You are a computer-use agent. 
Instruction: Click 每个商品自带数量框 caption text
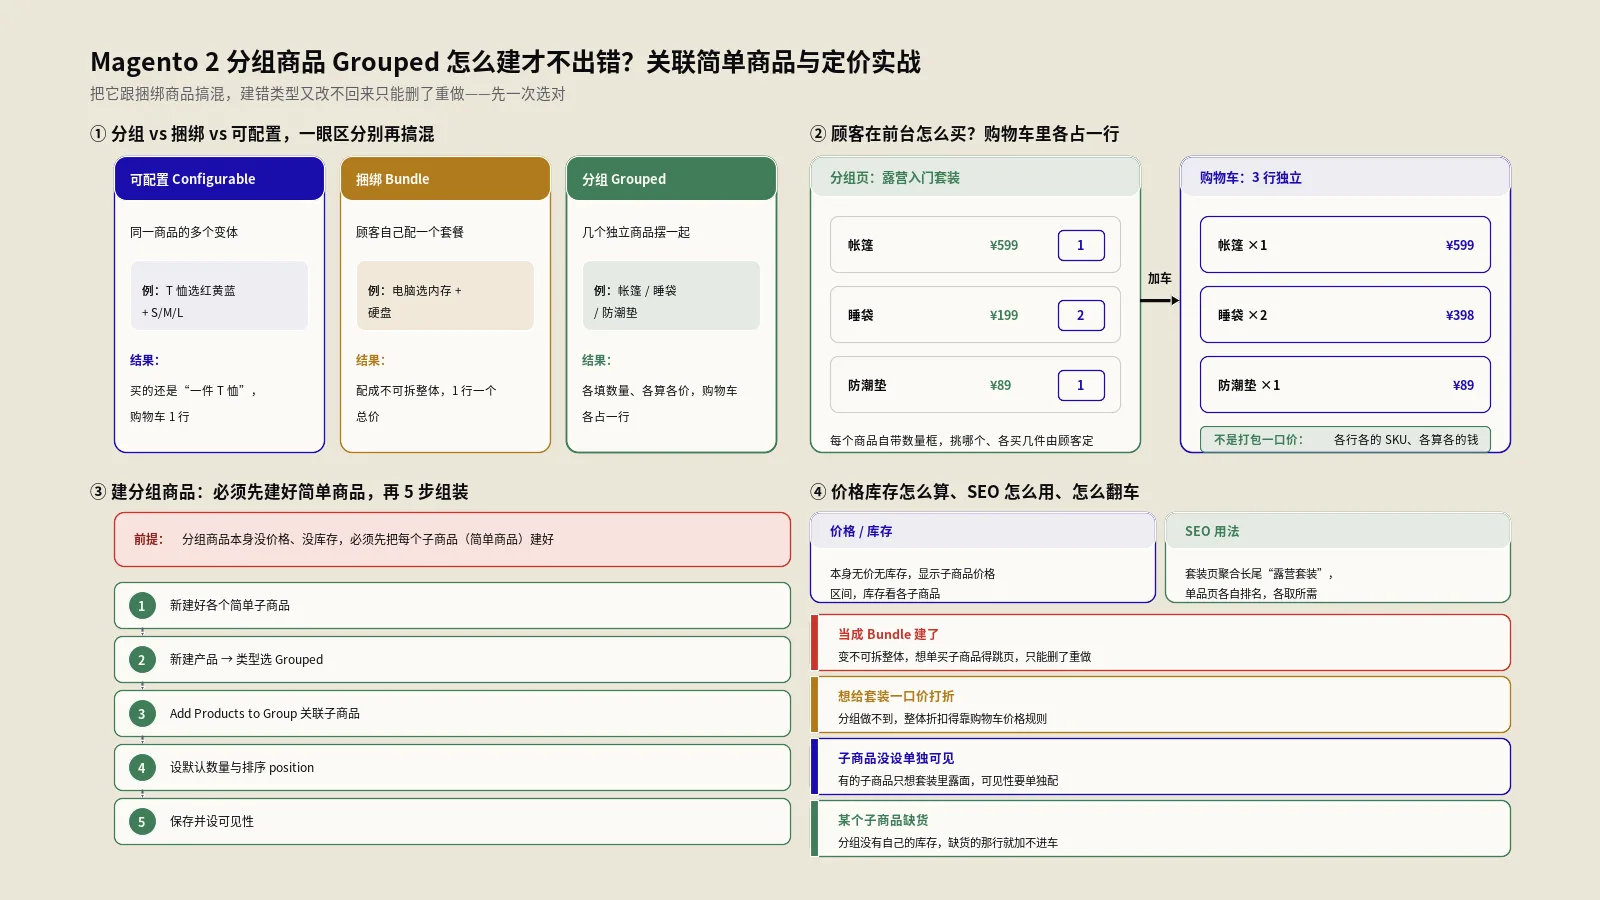click(x=961, y=440)
